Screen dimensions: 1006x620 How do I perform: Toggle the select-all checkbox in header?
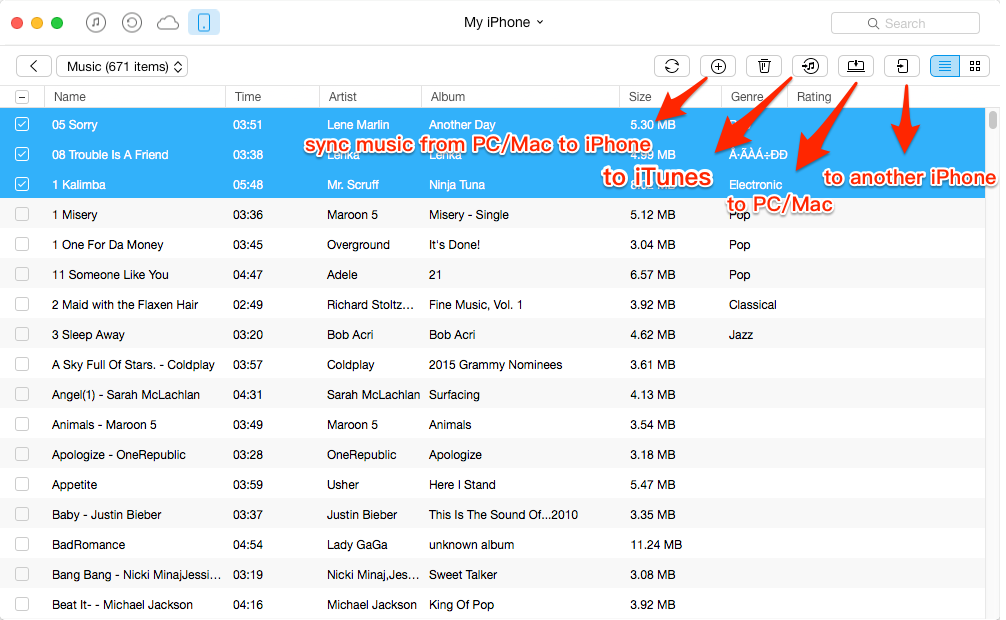(x=22, y=97)
